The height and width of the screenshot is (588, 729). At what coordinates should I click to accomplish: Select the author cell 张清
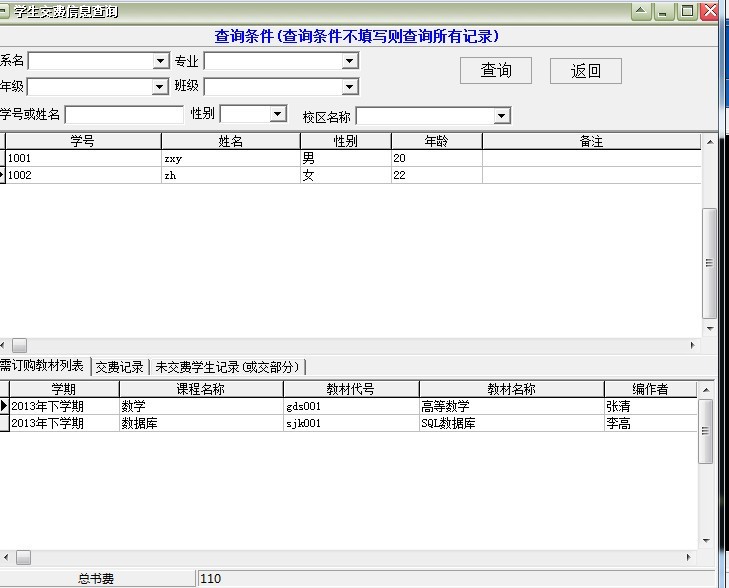tap(650, 406)
